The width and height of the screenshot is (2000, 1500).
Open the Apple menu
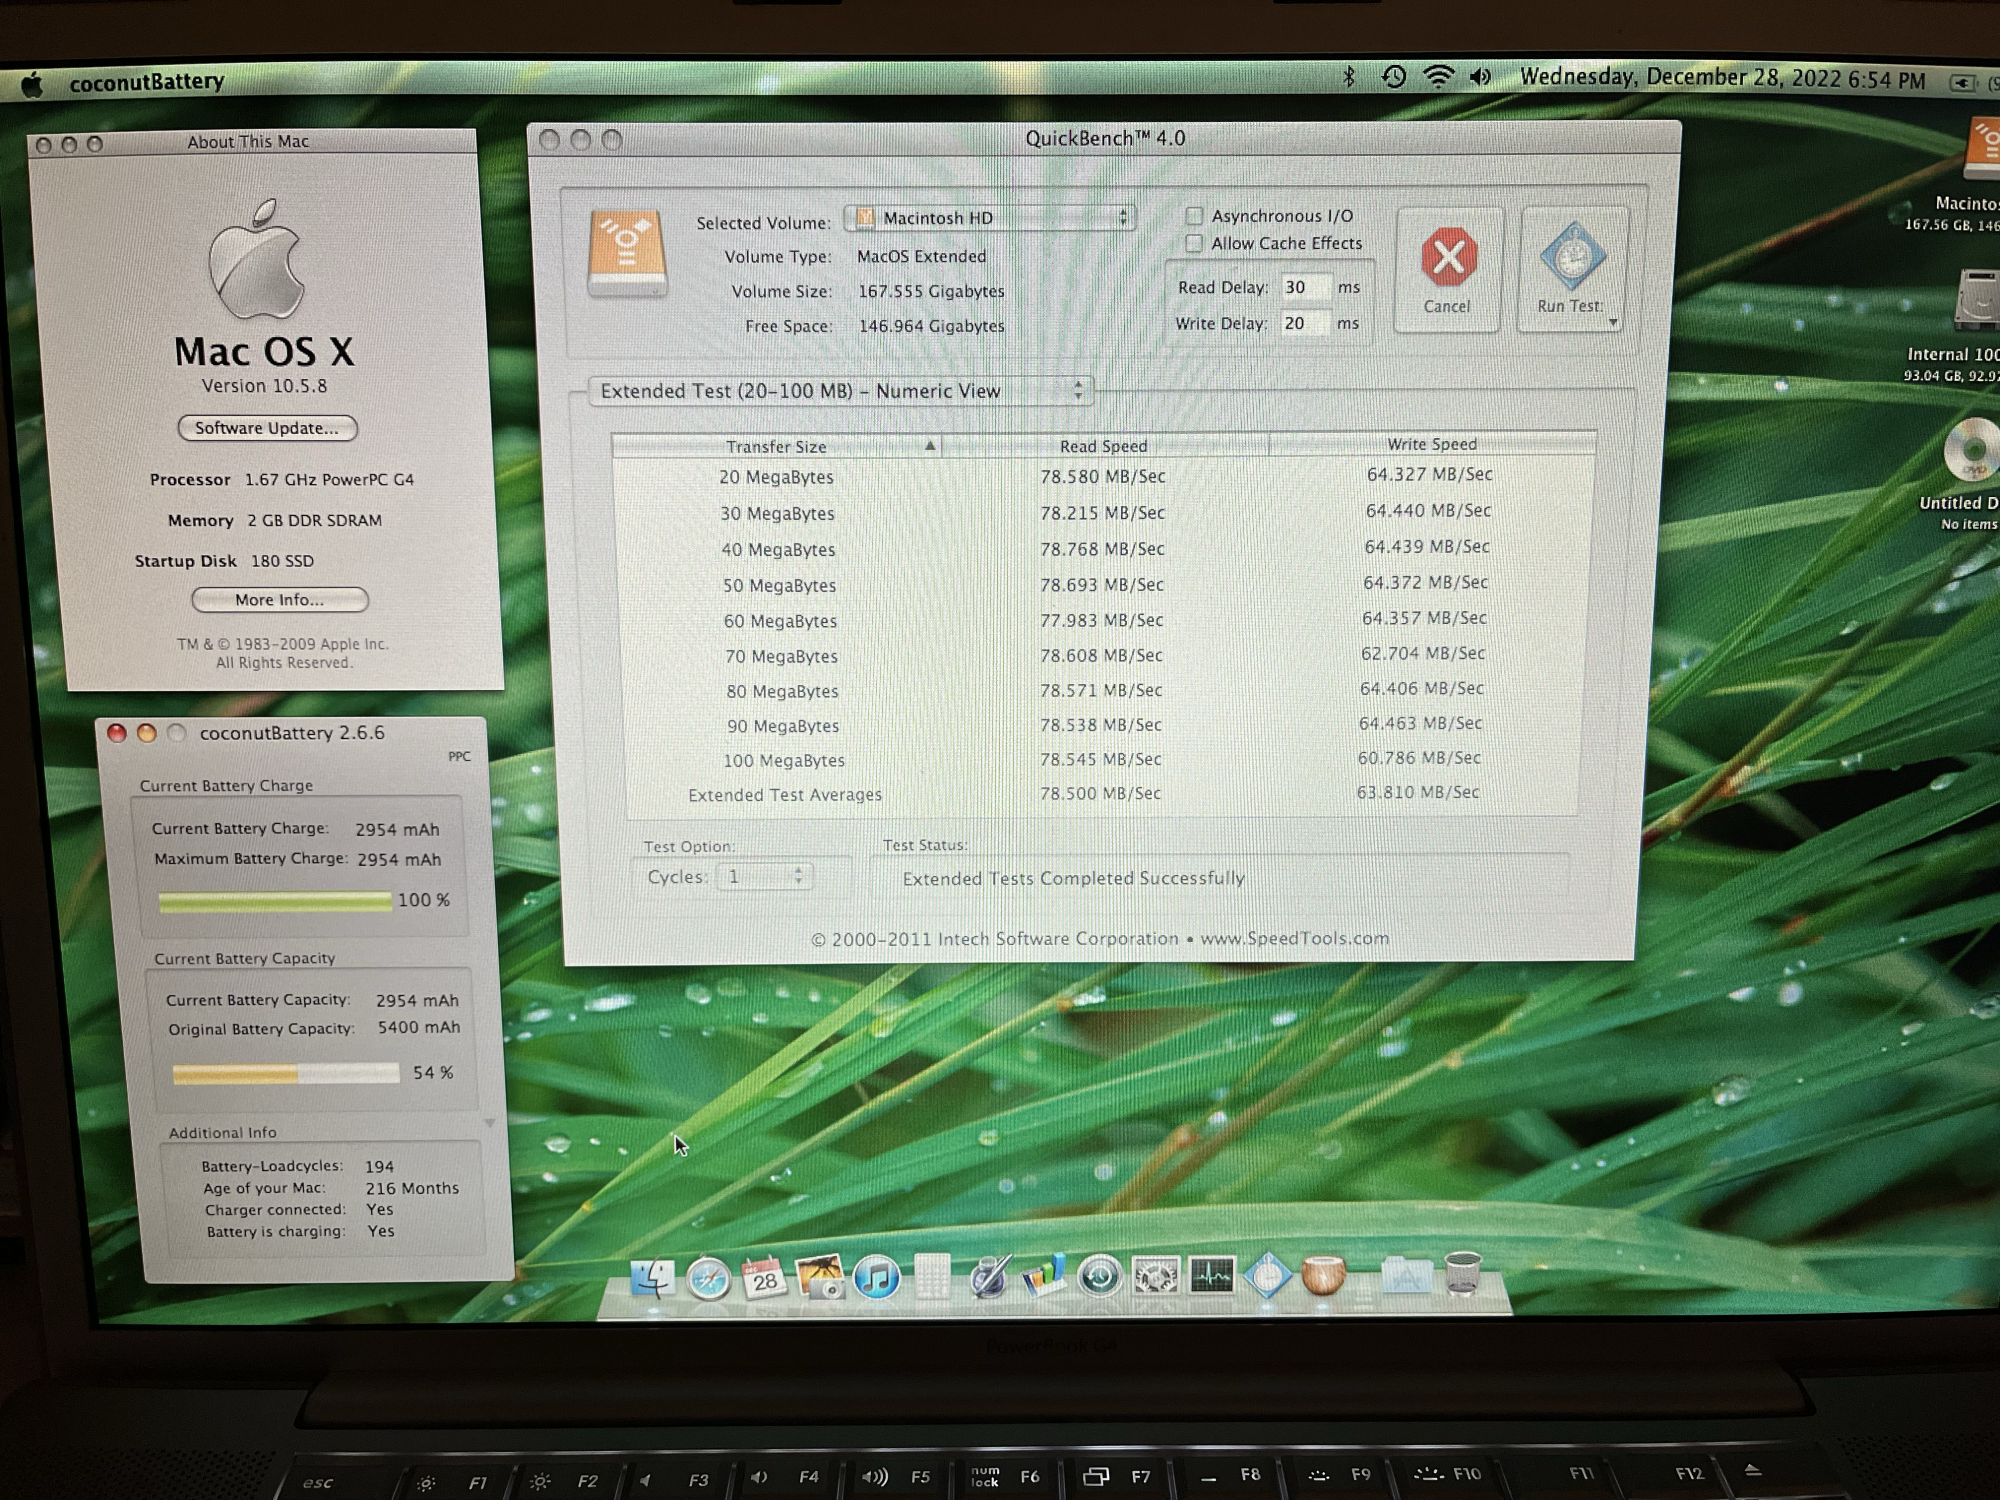click(x=32, y=84)
